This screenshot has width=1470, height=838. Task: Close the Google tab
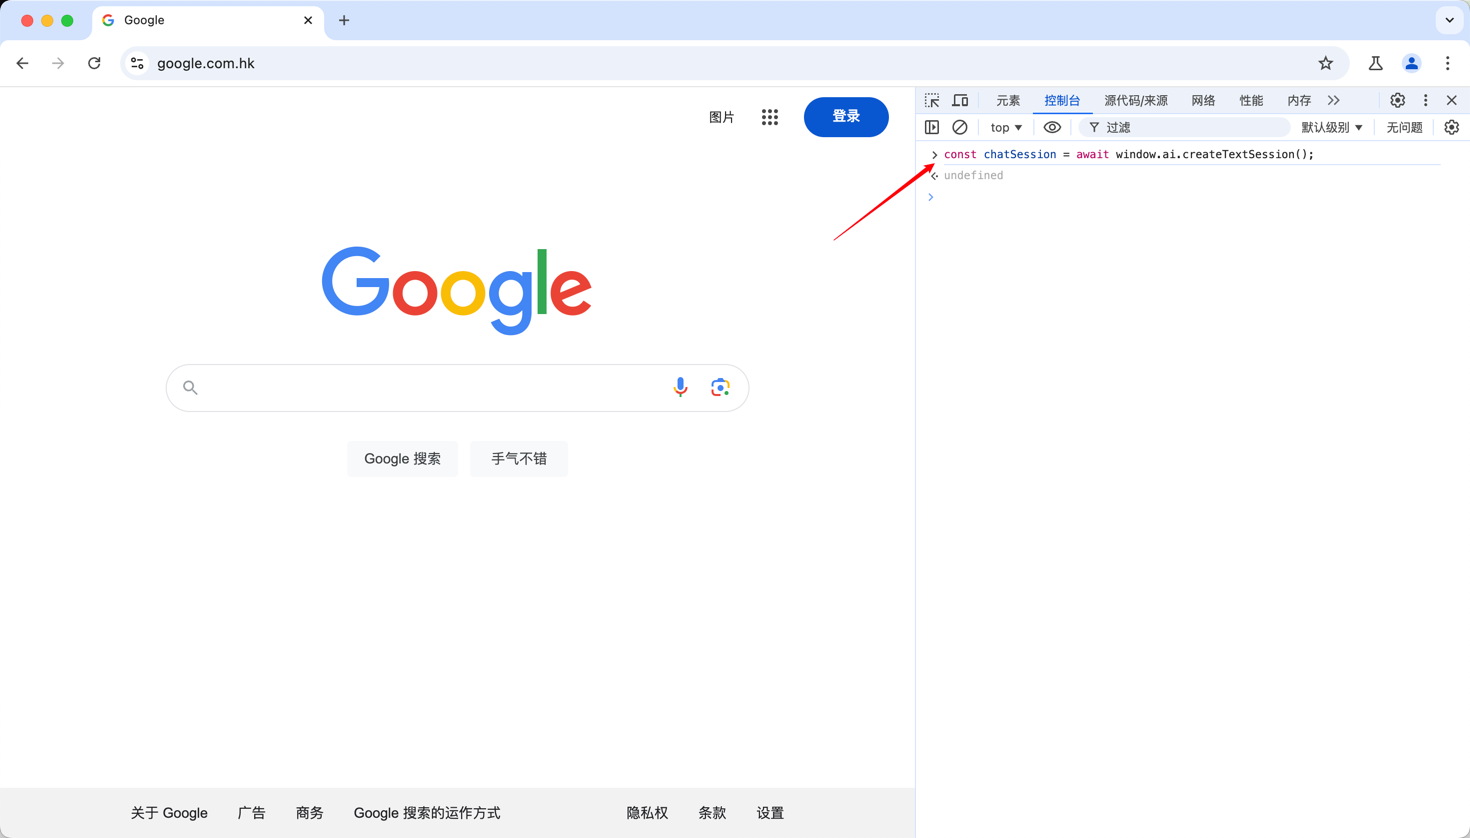308,20
